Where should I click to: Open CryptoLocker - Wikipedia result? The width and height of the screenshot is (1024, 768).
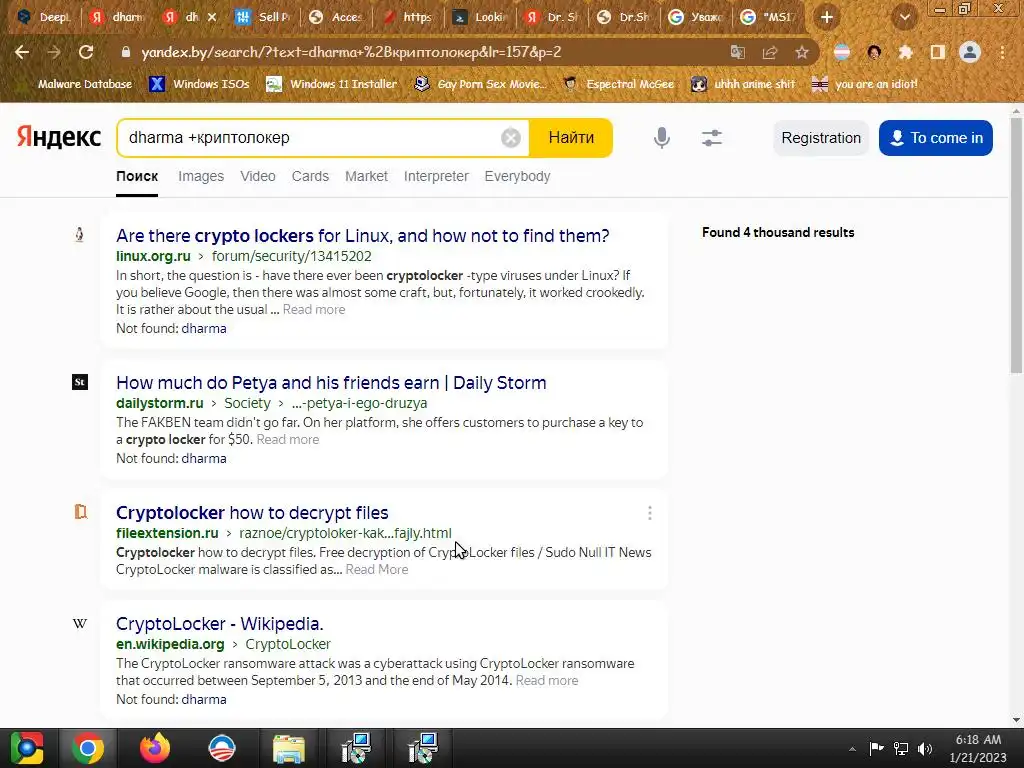(x=219, y=624)
